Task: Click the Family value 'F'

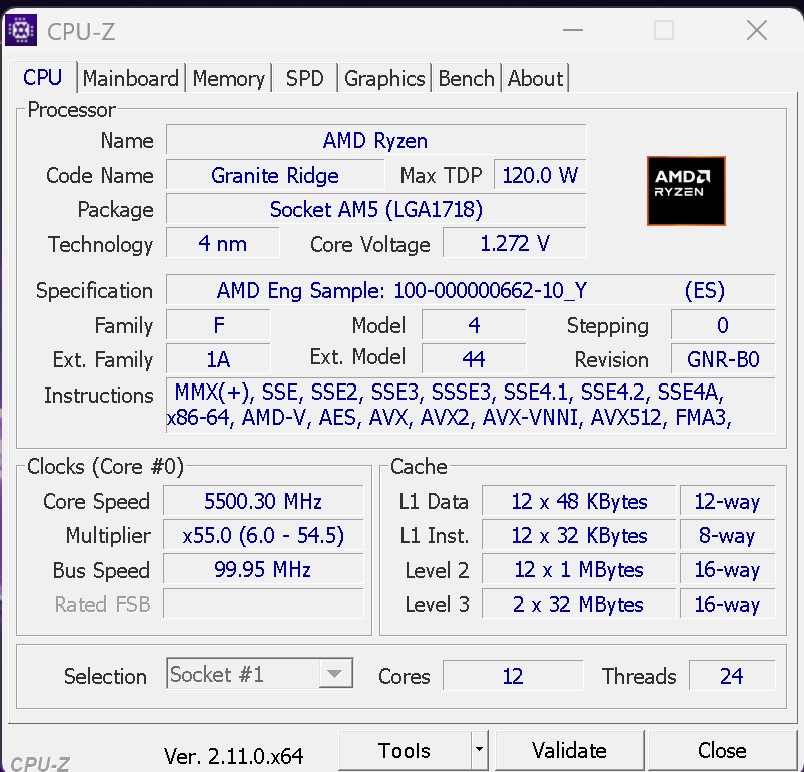Action: click(218, 325)
